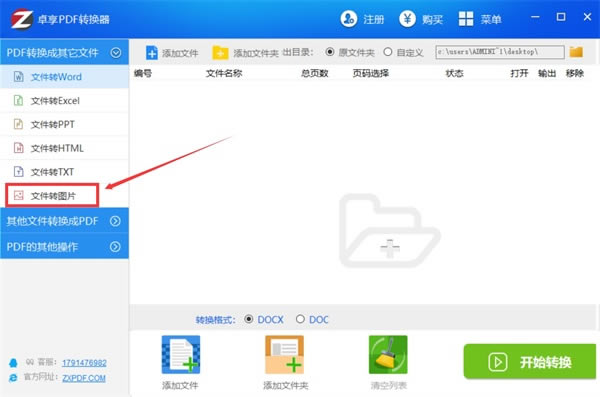Click the top toolbar 添加文件夹 icon
Screen dimensions: 600x397
pos(220,52)
